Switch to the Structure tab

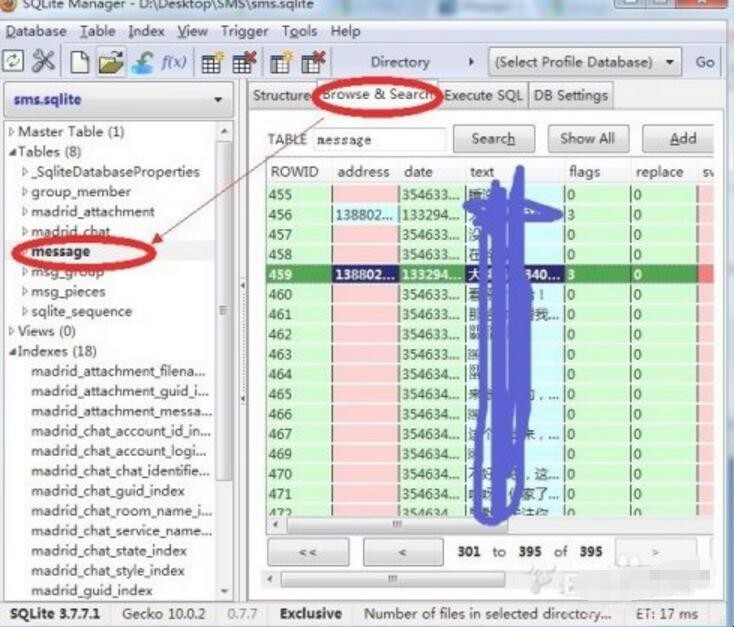(281, 95)
